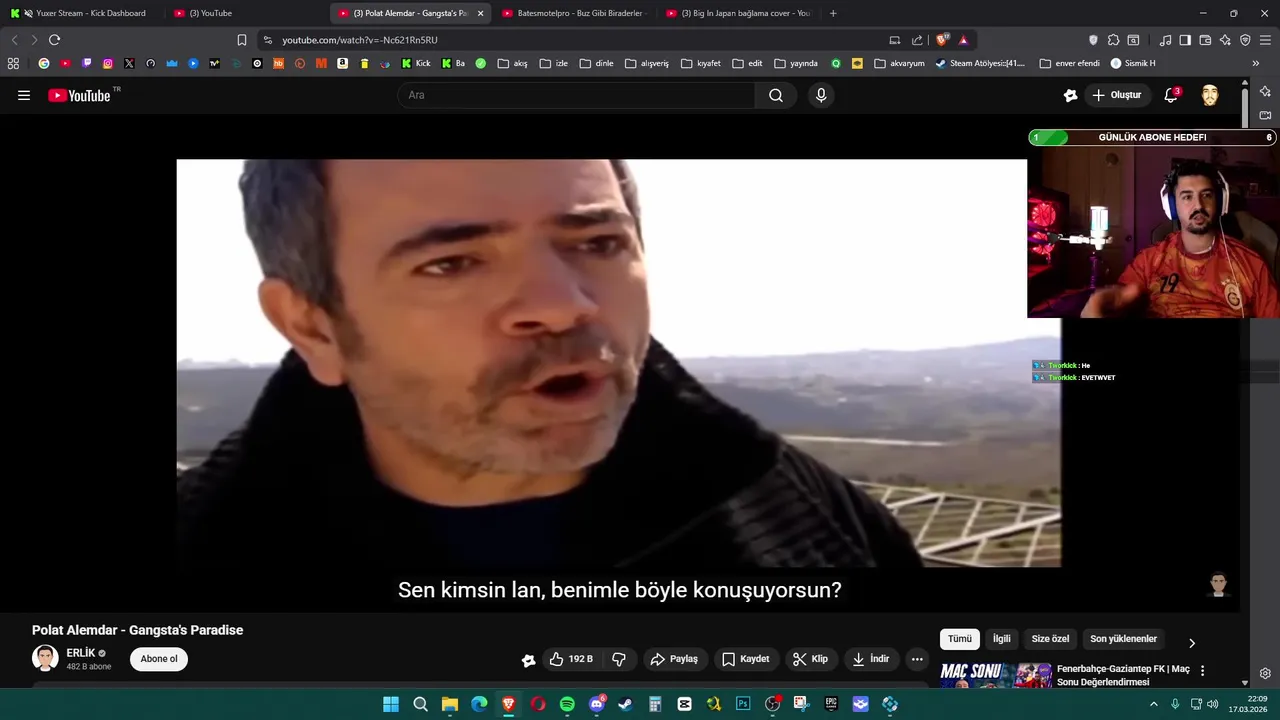The height and width of the screenshot is (720, 1280).
Task: Open the share icon in the address bar
Action: [x=917, y=40]
